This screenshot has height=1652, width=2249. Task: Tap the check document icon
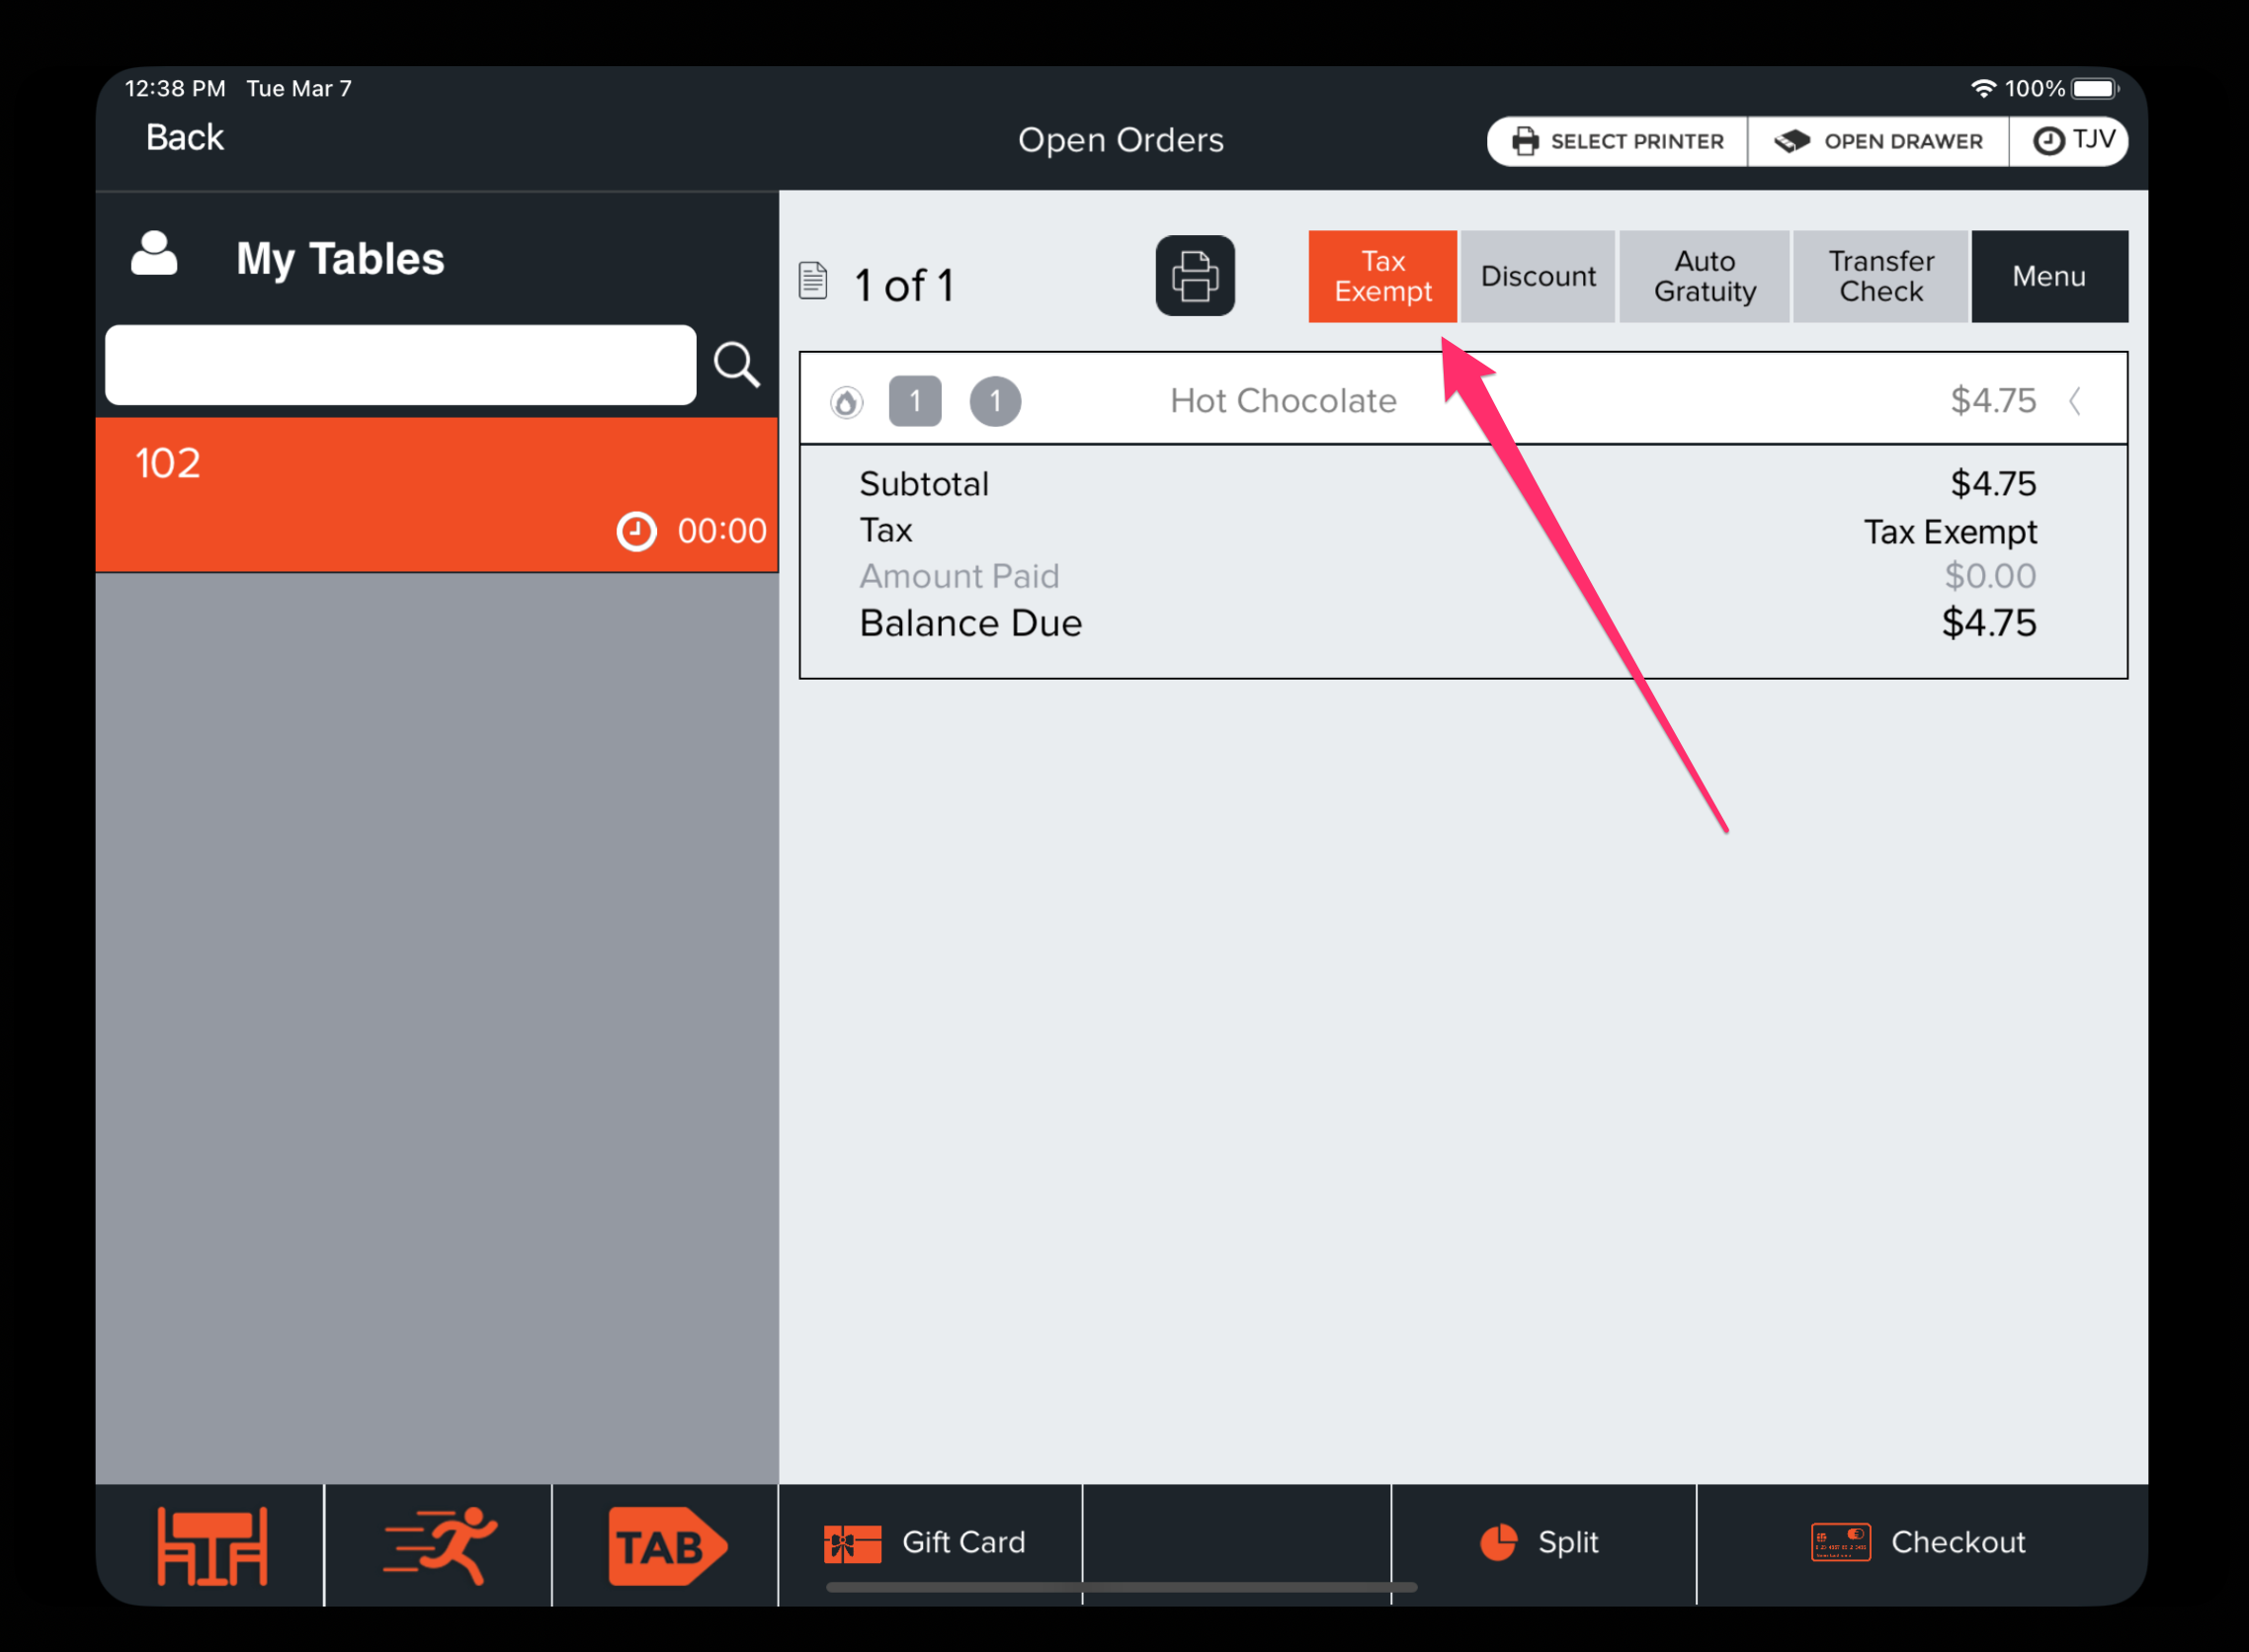coord(813,281)
